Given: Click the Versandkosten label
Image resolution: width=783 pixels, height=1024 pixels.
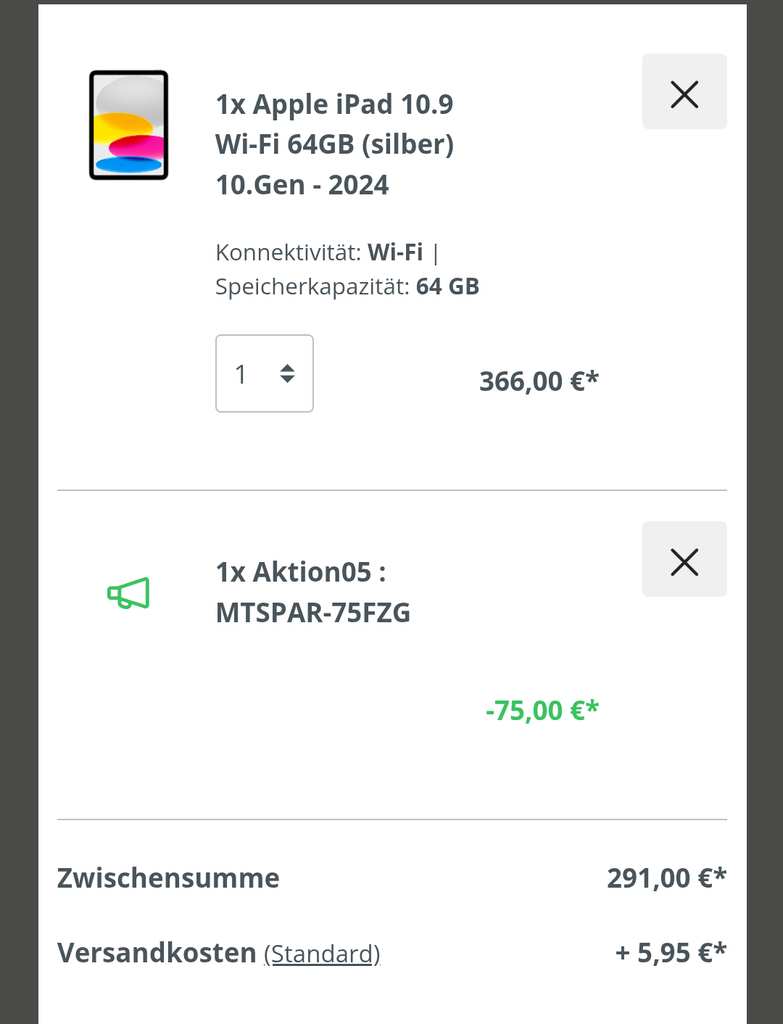Looking at the screenshot, I should coord(157,953).
